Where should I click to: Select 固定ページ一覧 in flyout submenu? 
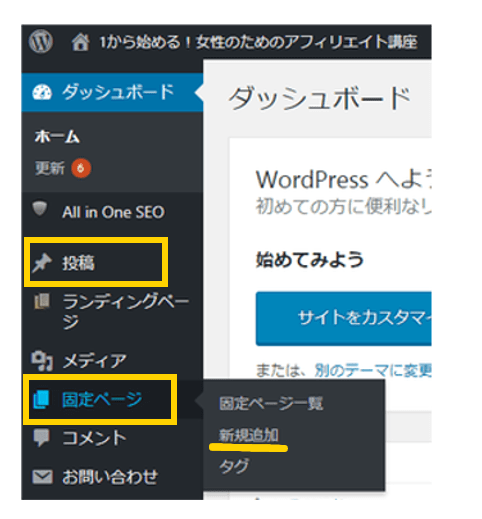pyautogui.click(x=271, y=404)
